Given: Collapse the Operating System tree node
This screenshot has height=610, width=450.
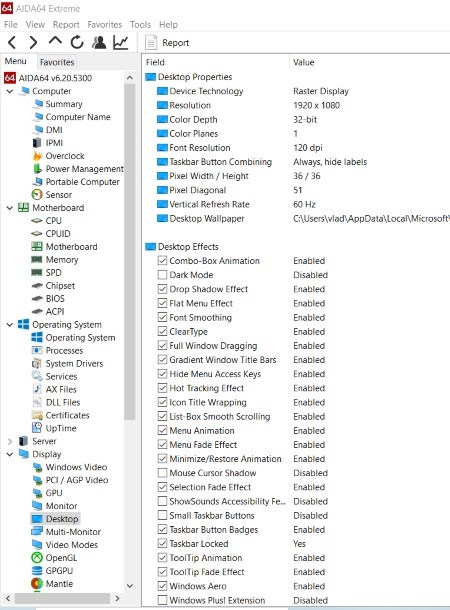Looking at the screenshot, I should pos(10,324).
